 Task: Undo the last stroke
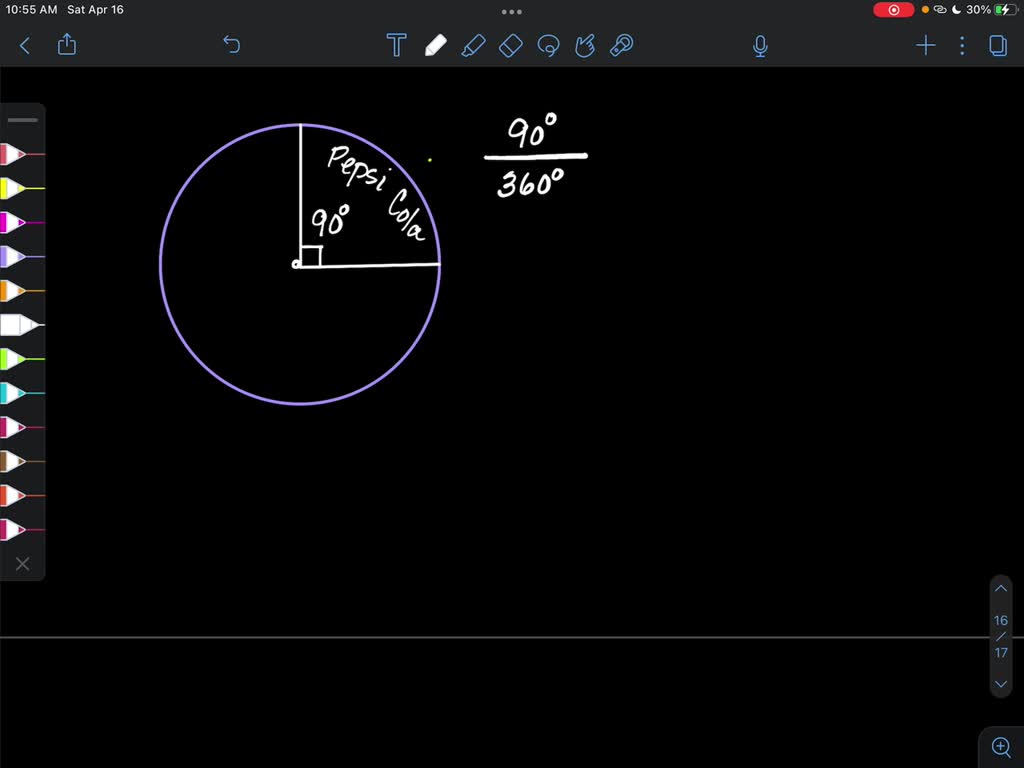click(x=231, y=44)
